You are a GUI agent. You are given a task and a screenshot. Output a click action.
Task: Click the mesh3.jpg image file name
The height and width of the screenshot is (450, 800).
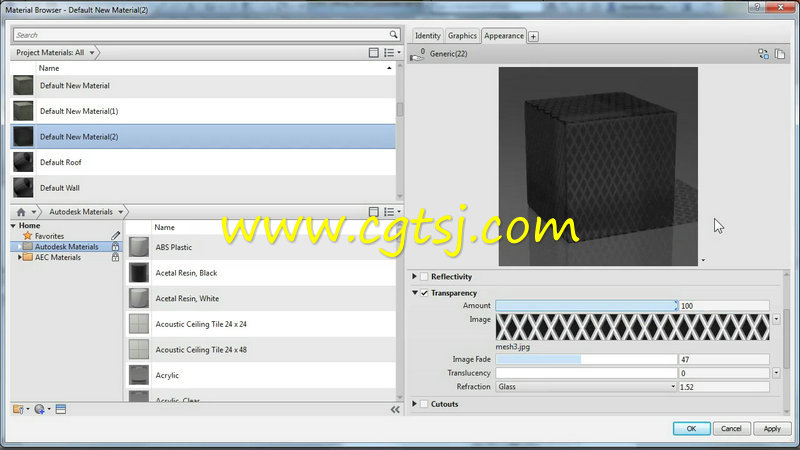point(512,347)
